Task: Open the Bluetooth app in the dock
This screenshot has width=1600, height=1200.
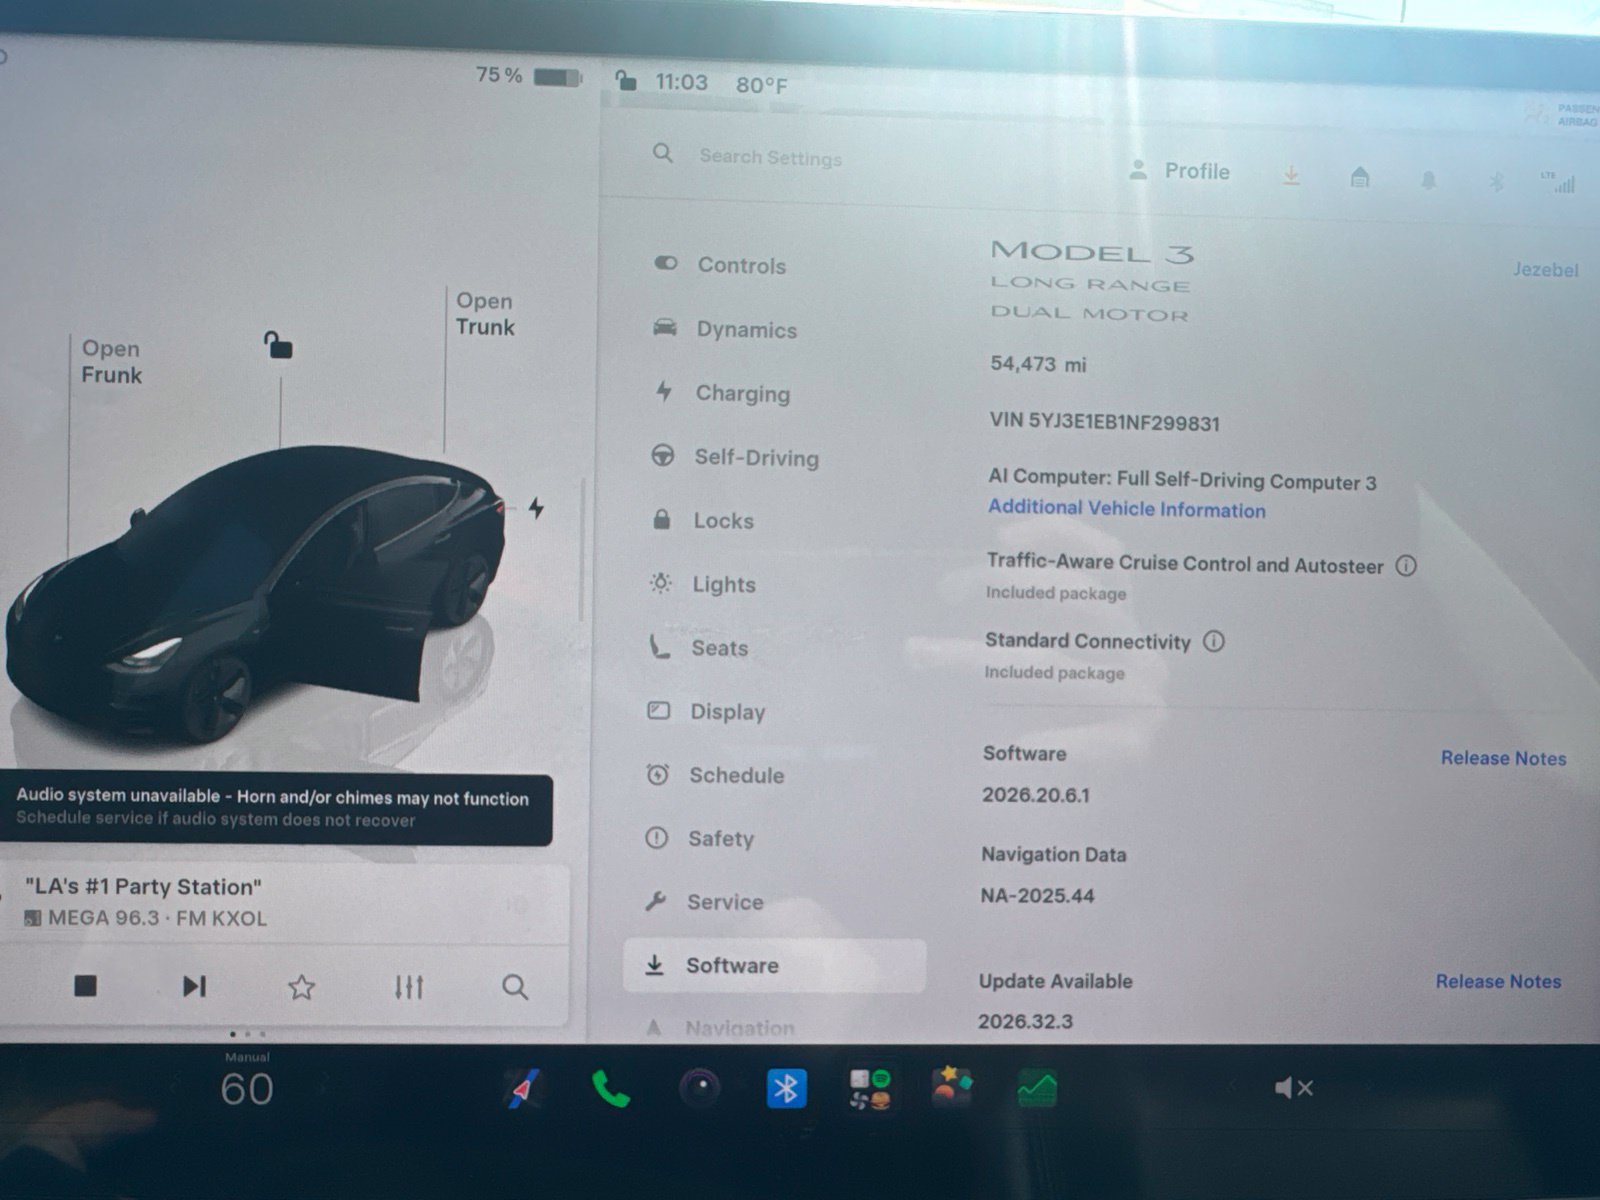Action: click(x=786, y=1088)
